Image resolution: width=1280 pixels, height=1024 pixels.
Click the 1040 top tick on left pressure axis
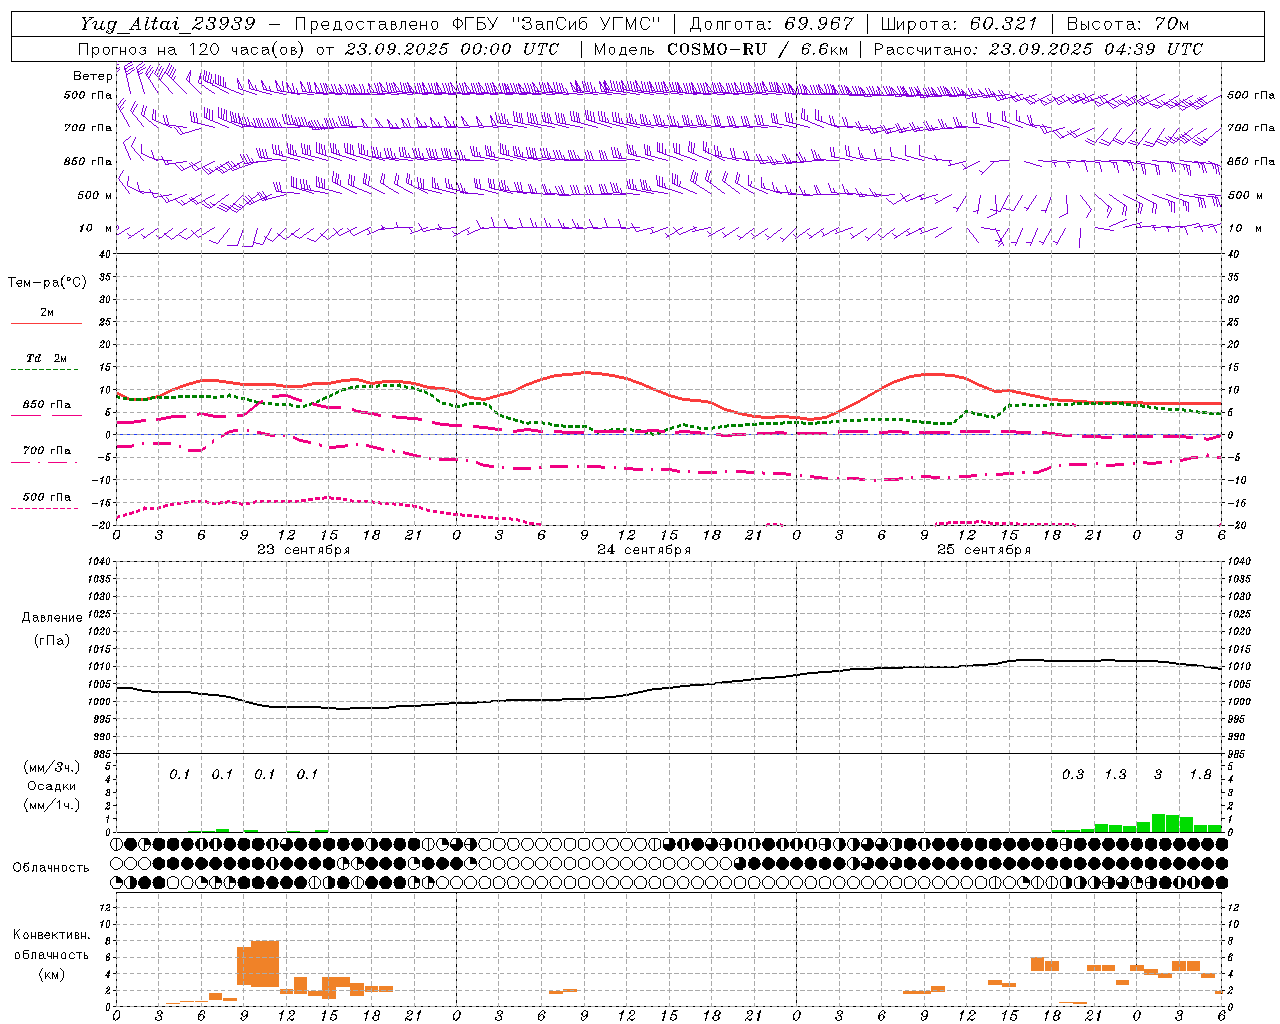pyautogui.click(x=102, y=561)
